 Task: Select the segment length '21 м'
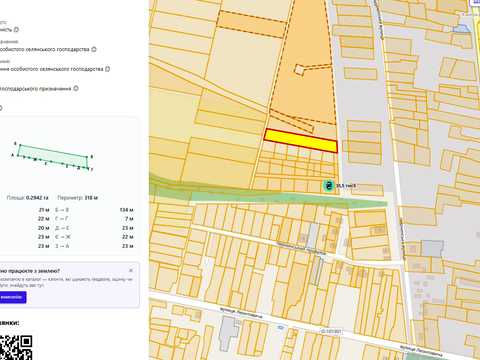(44, 210)
